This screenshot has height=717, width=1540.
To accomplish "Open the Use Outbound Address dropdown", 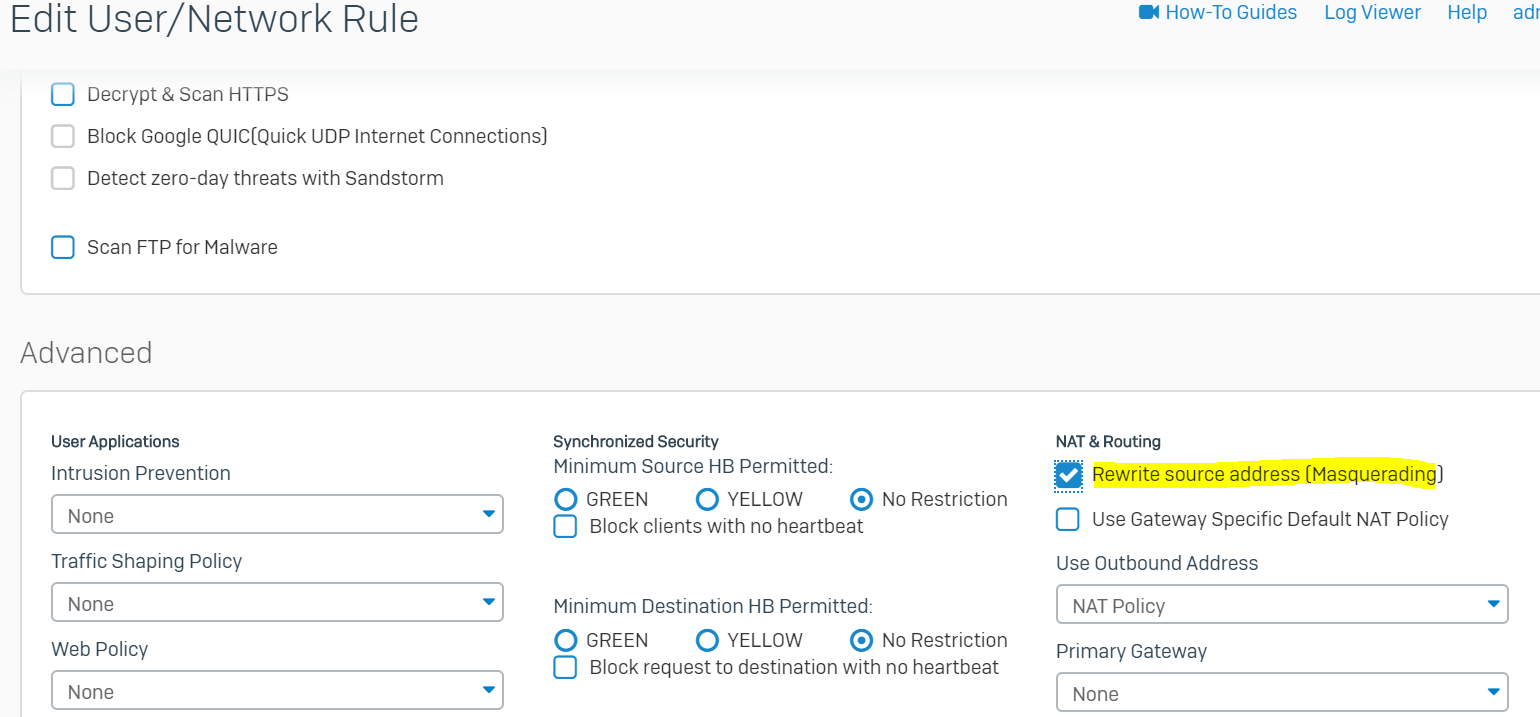I will [x=1282, y=605].
